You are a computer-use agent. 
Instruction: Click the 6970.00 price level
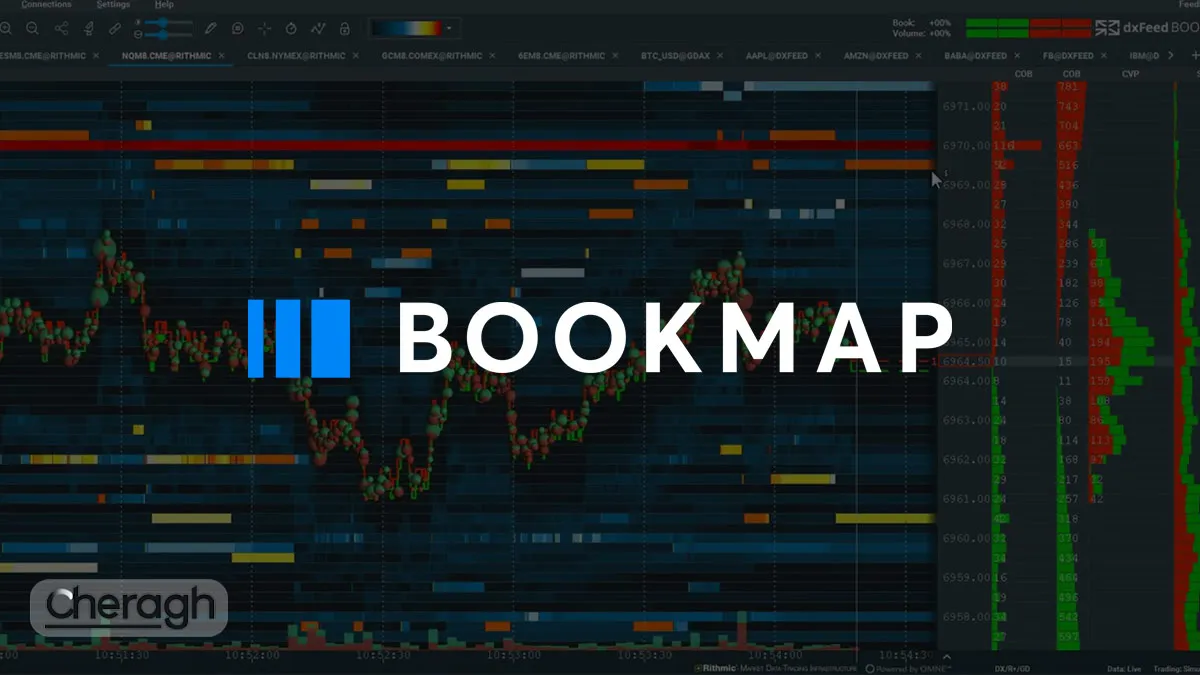(x=965, y=145)
